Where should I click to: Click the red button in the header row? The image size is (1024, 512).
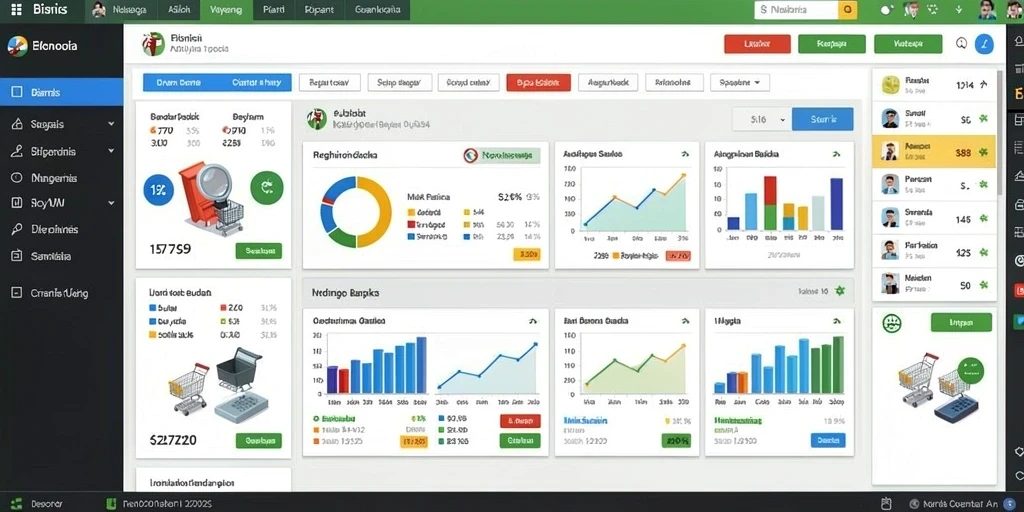(x=757, y=44)
